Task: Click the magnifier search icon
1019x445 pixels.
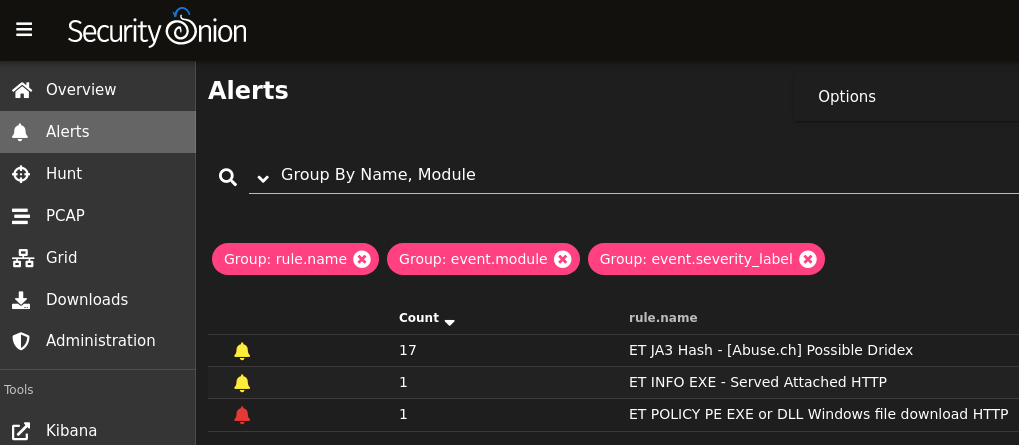Action: (x=227, y=177)
